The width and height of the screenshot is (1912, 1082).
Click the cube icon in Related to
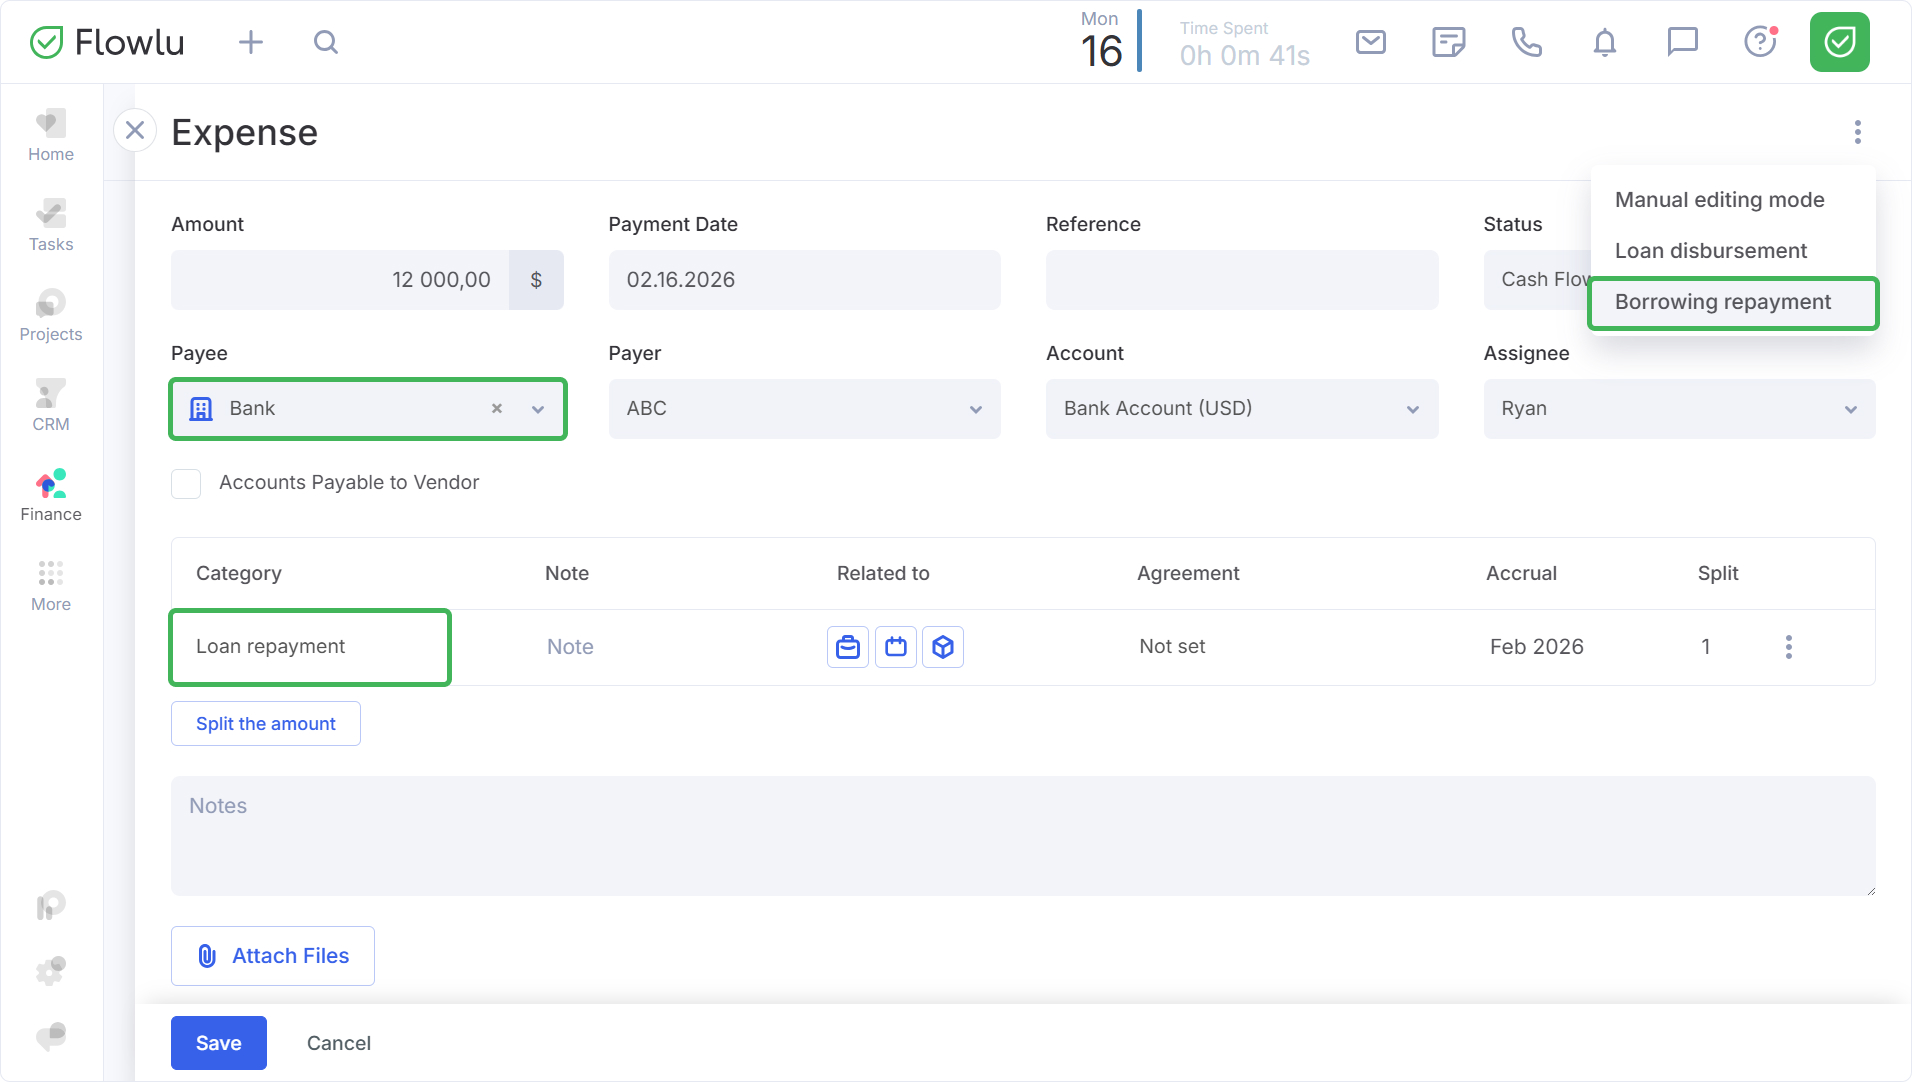[x=943, y=647]
